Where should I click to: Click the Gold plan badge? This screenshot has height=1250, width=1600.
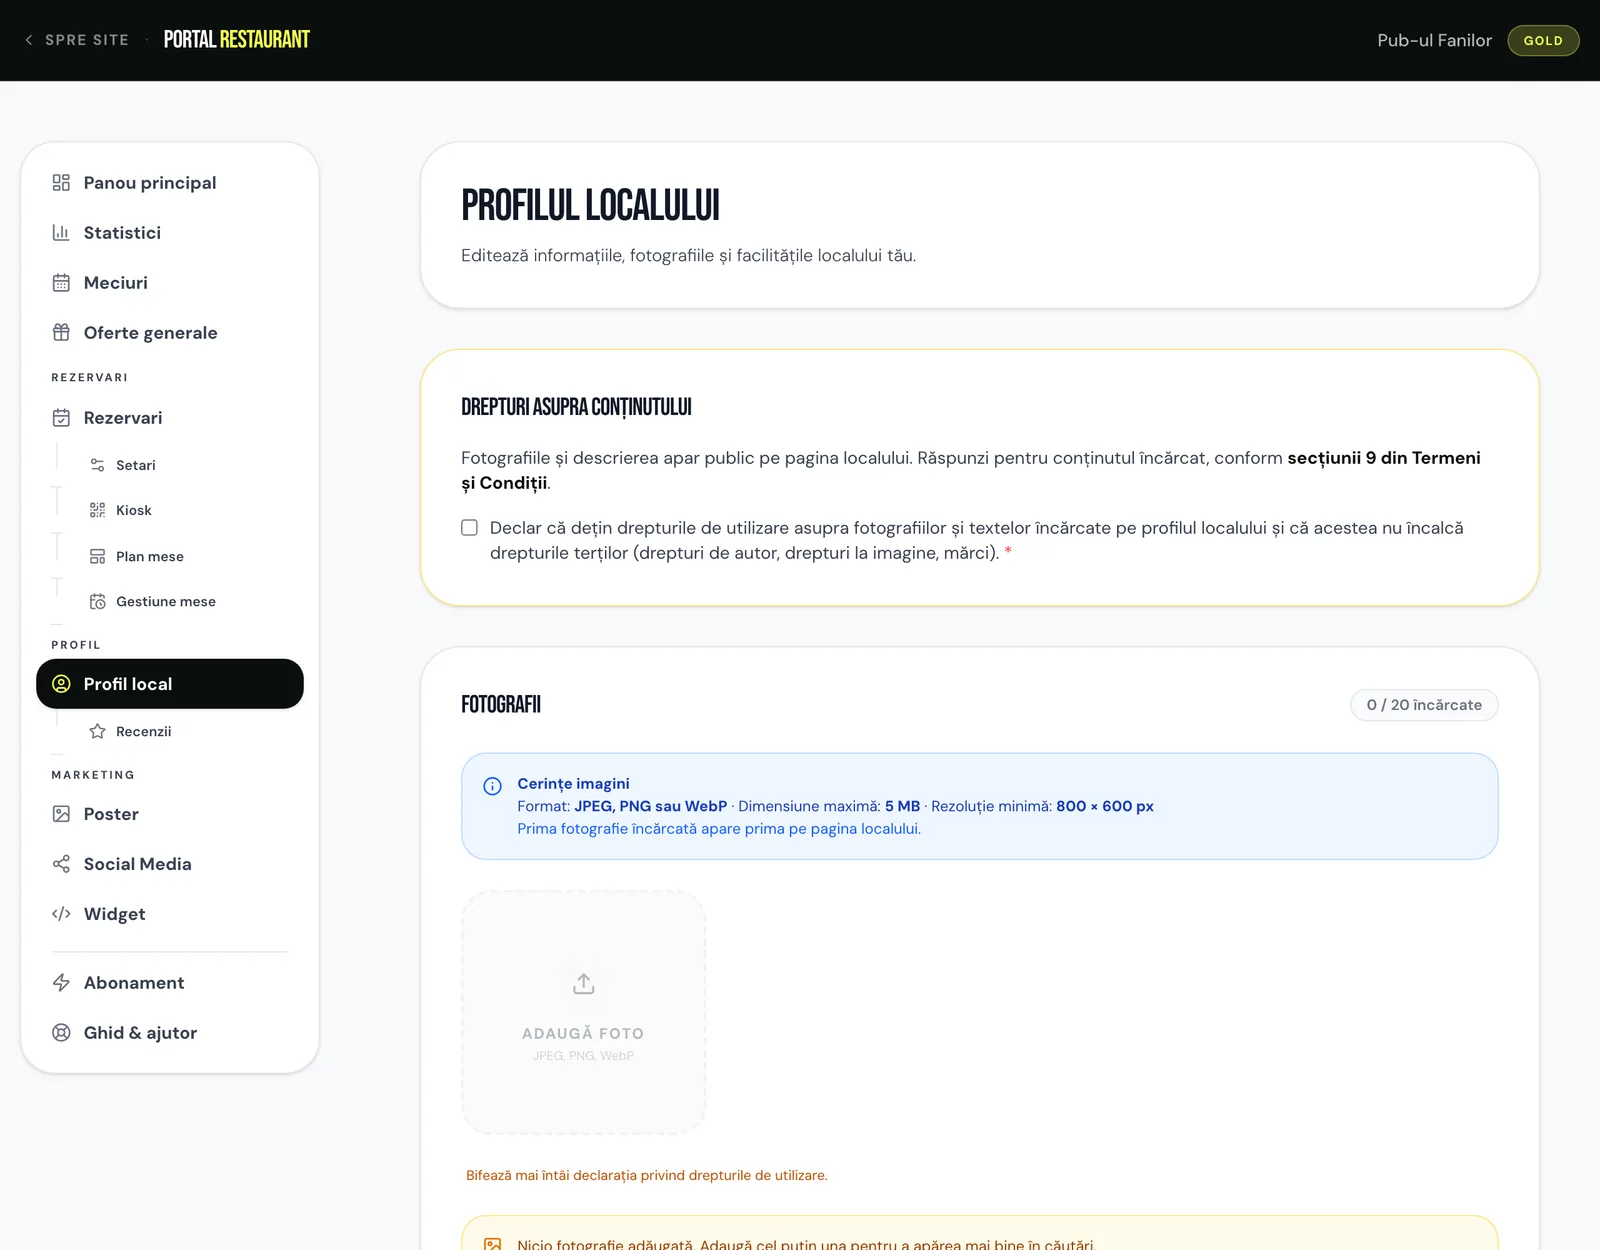pos(1543,40)
